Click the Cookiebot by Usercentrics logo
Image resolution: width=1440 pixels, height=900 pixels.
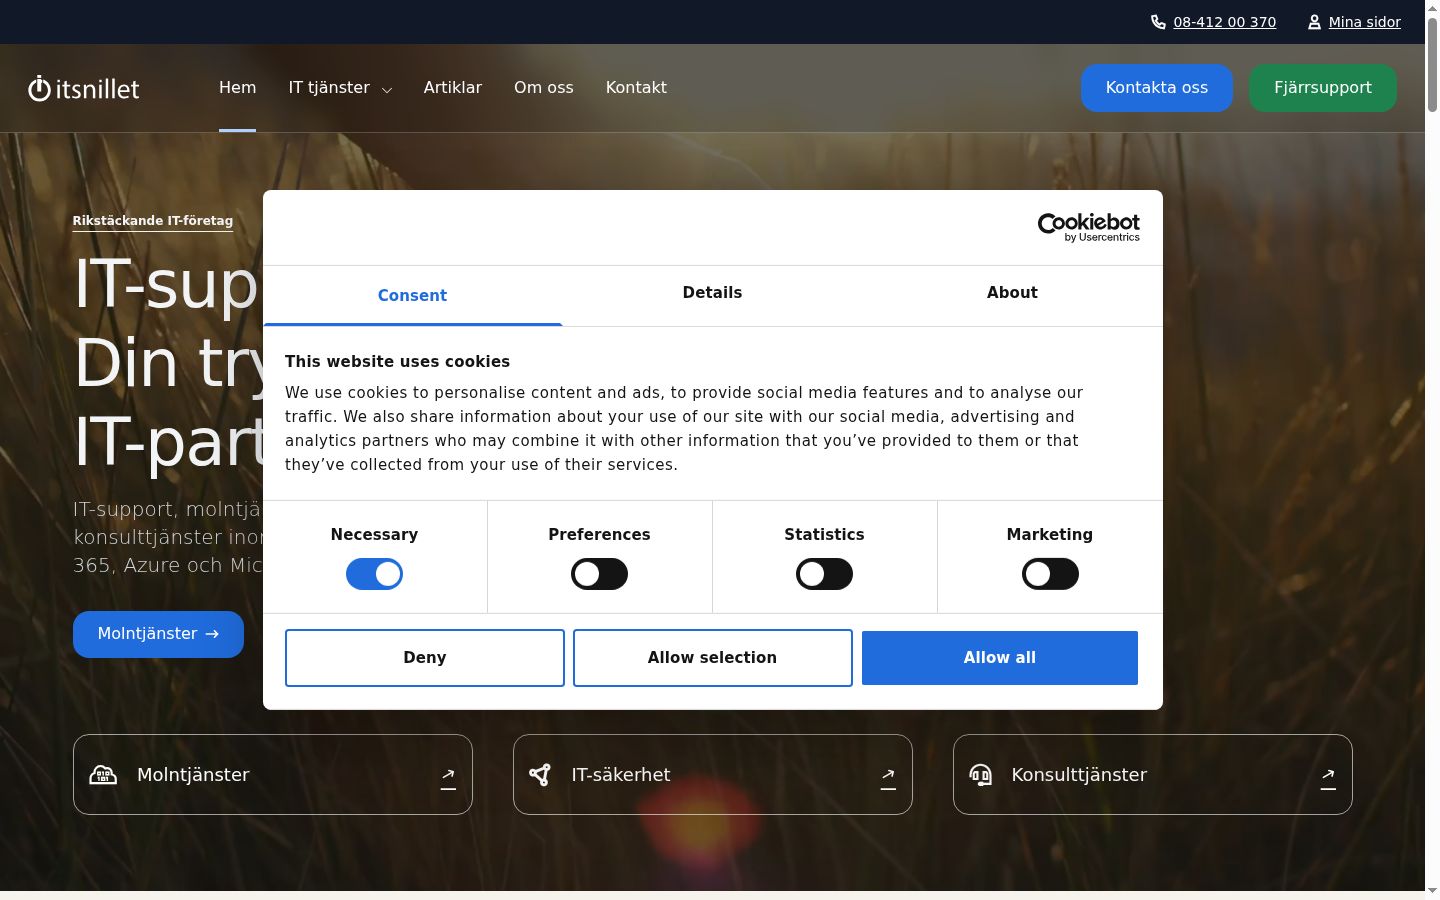[x=1088, y=227]
